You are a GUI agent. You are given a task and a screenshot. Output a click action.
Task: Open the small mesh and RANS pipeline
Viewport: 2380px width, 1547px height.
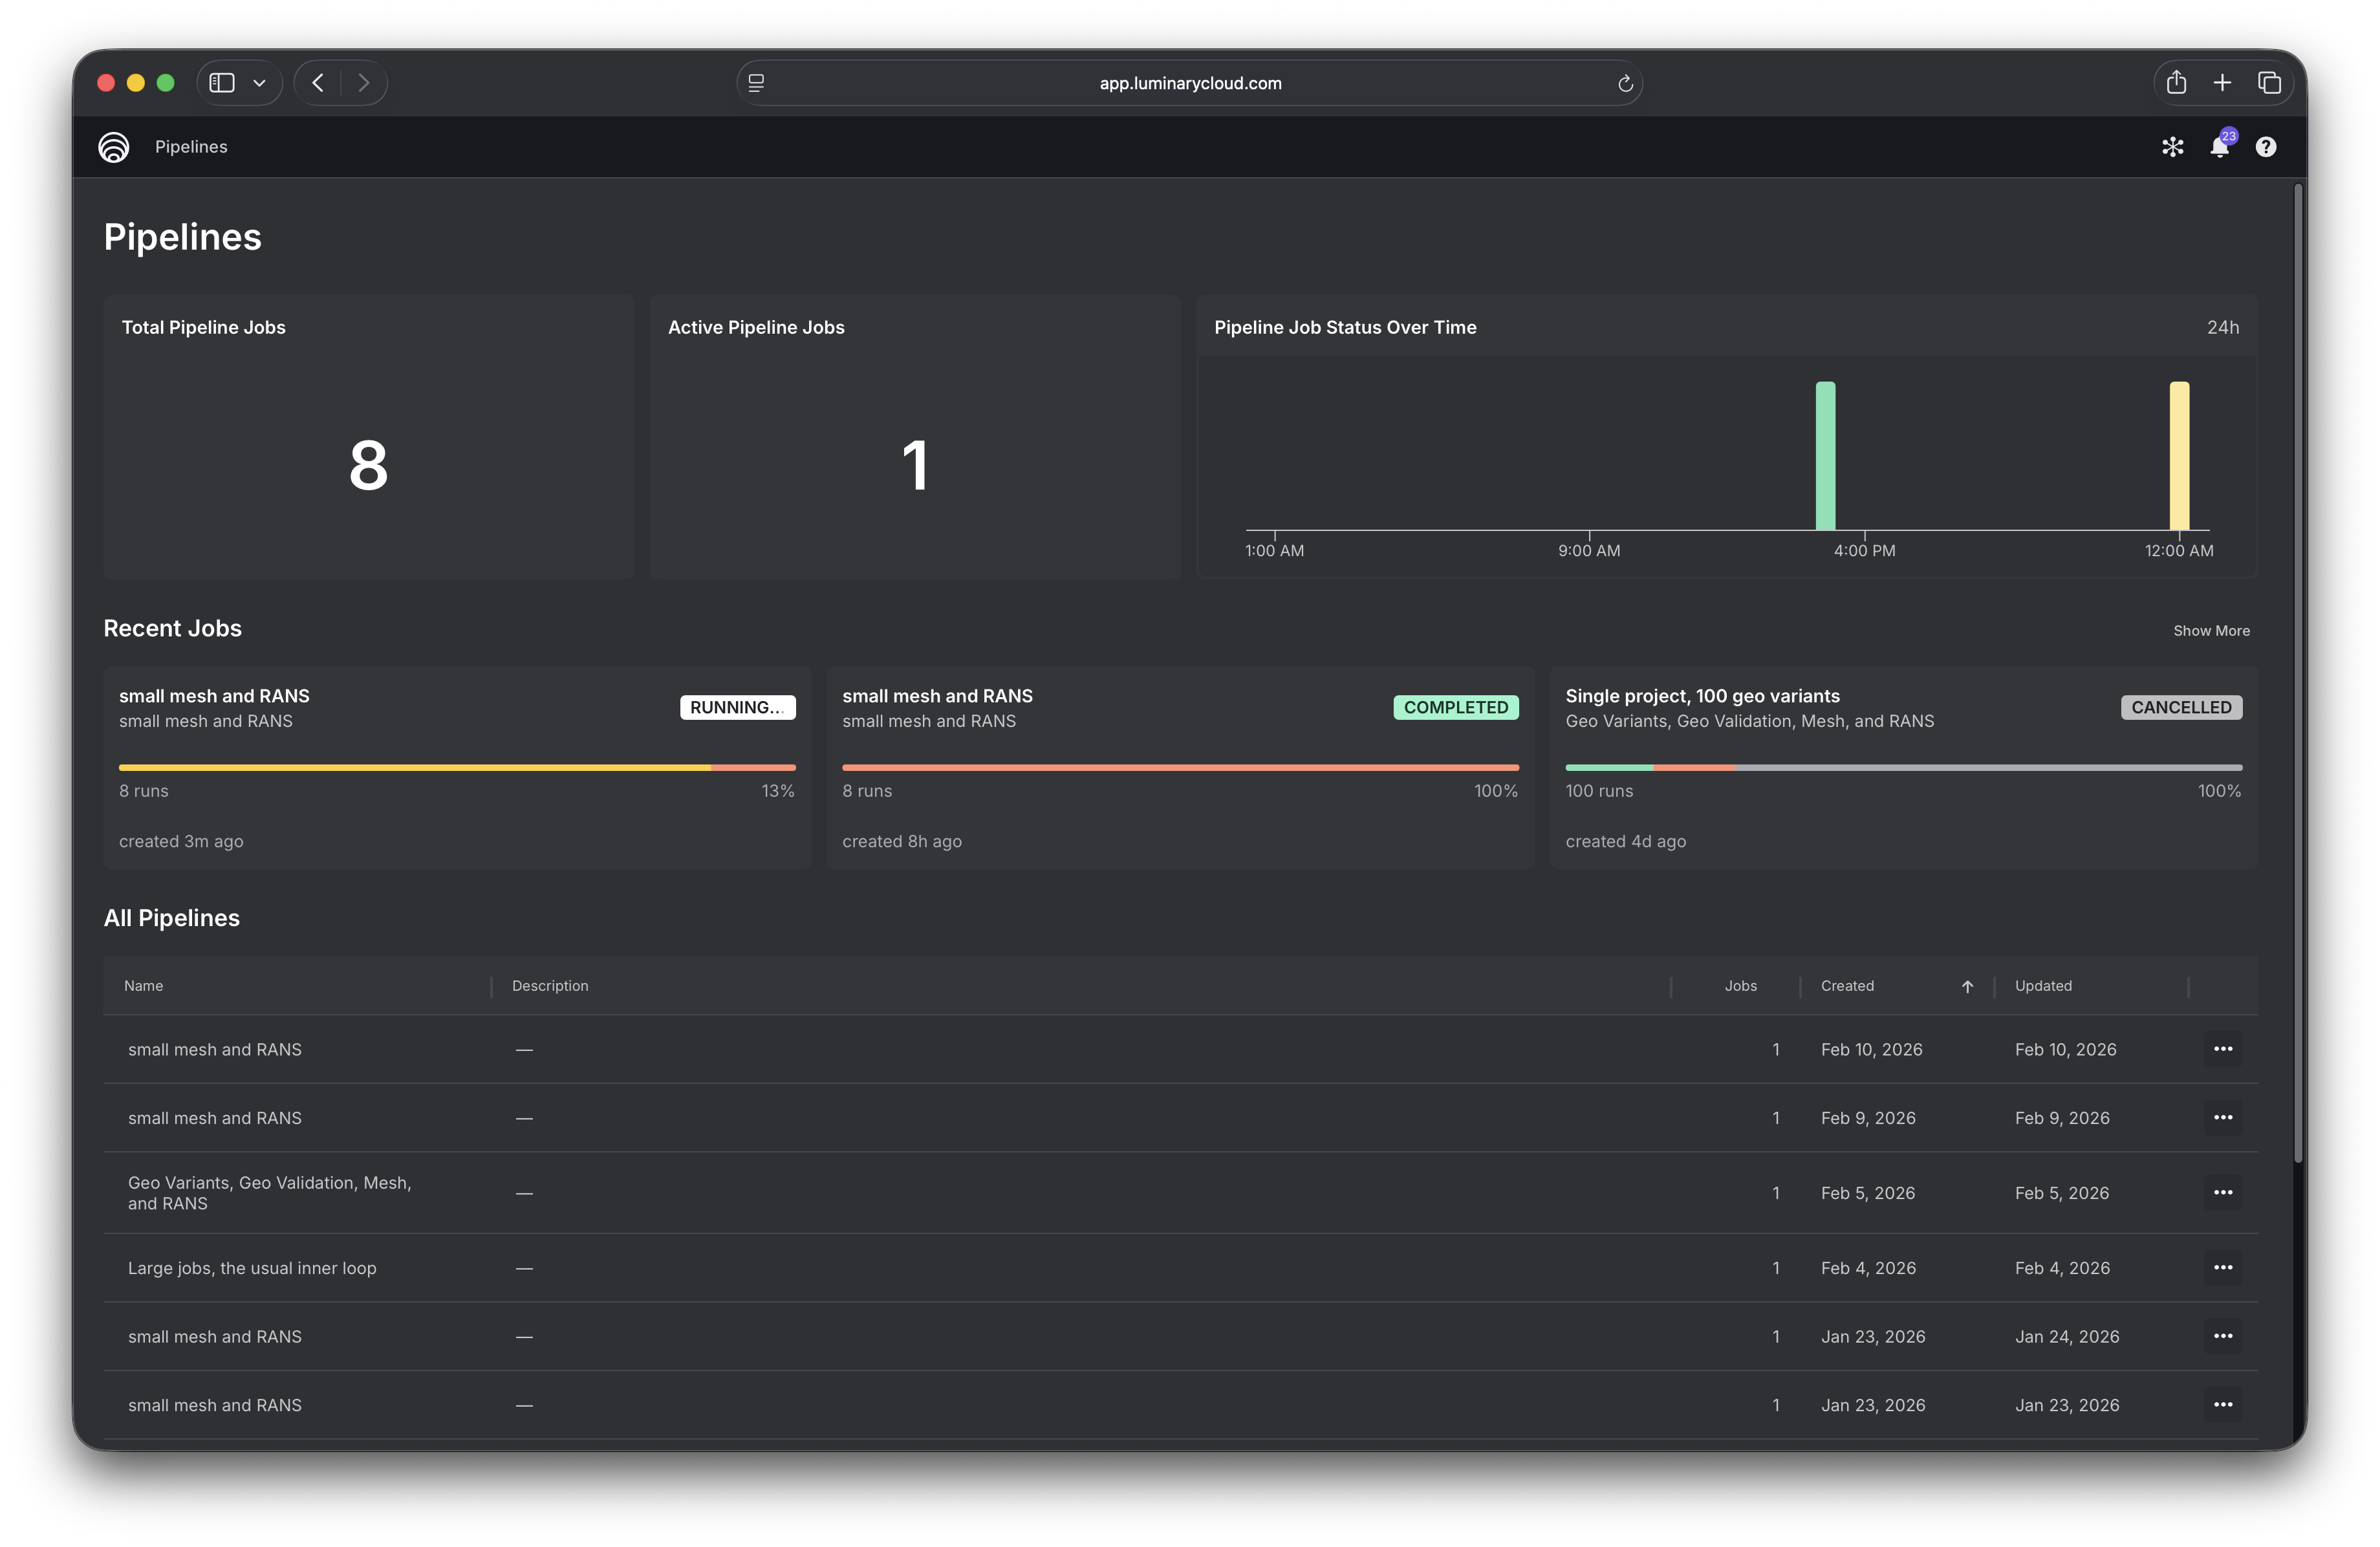tap(214, 1049)
